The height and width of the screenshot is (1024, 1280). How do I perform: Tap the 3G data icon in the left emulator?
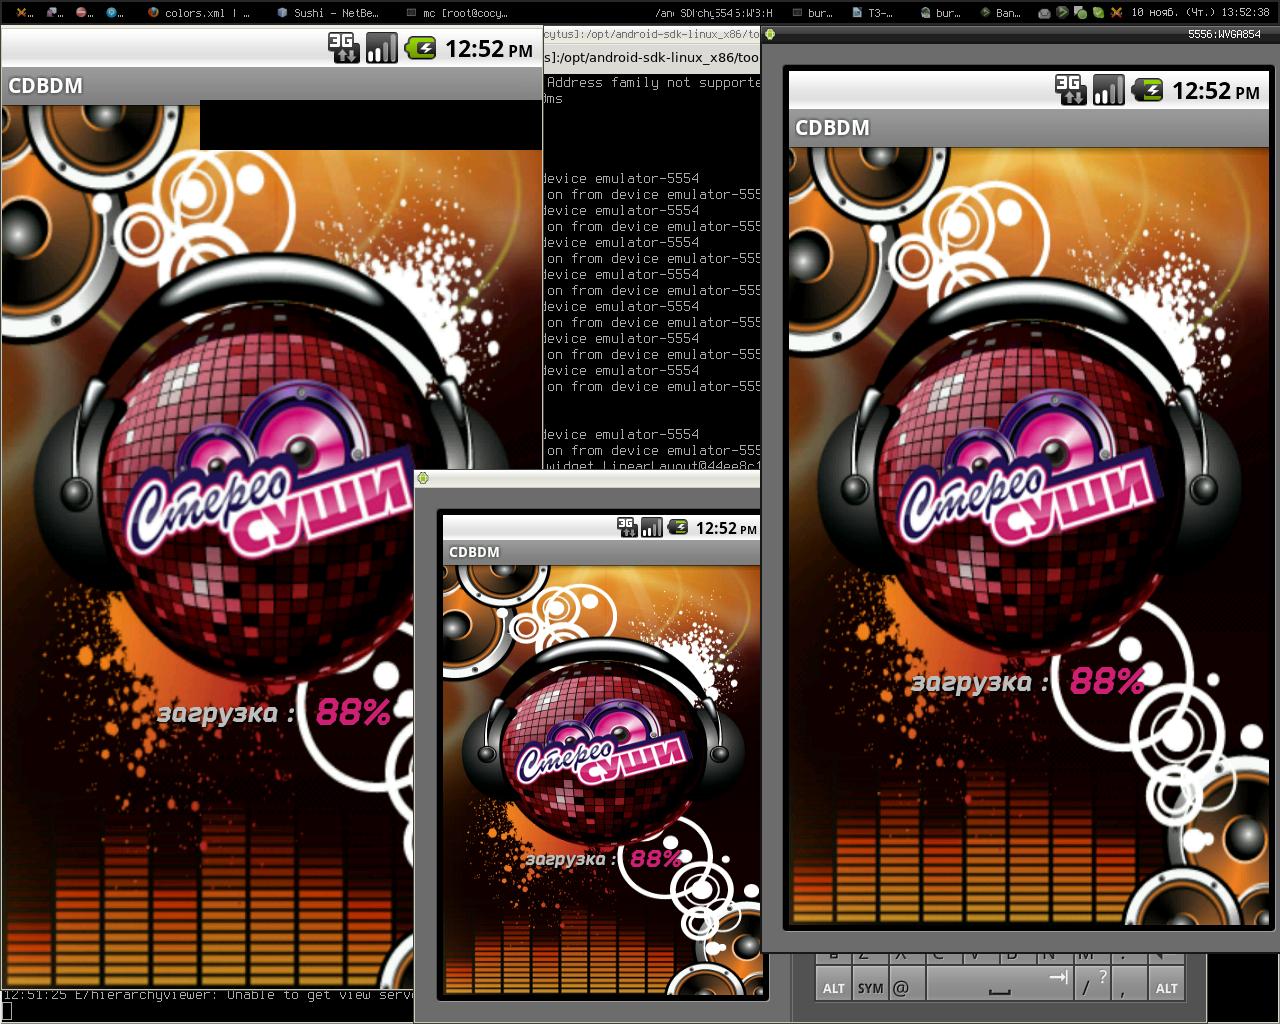click(x=344, y=47)
